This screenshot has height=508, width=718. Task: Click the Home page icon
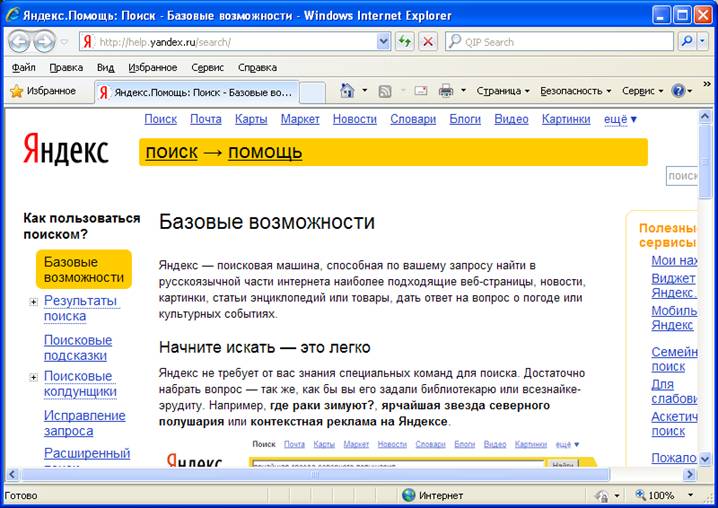click(347, 91)
